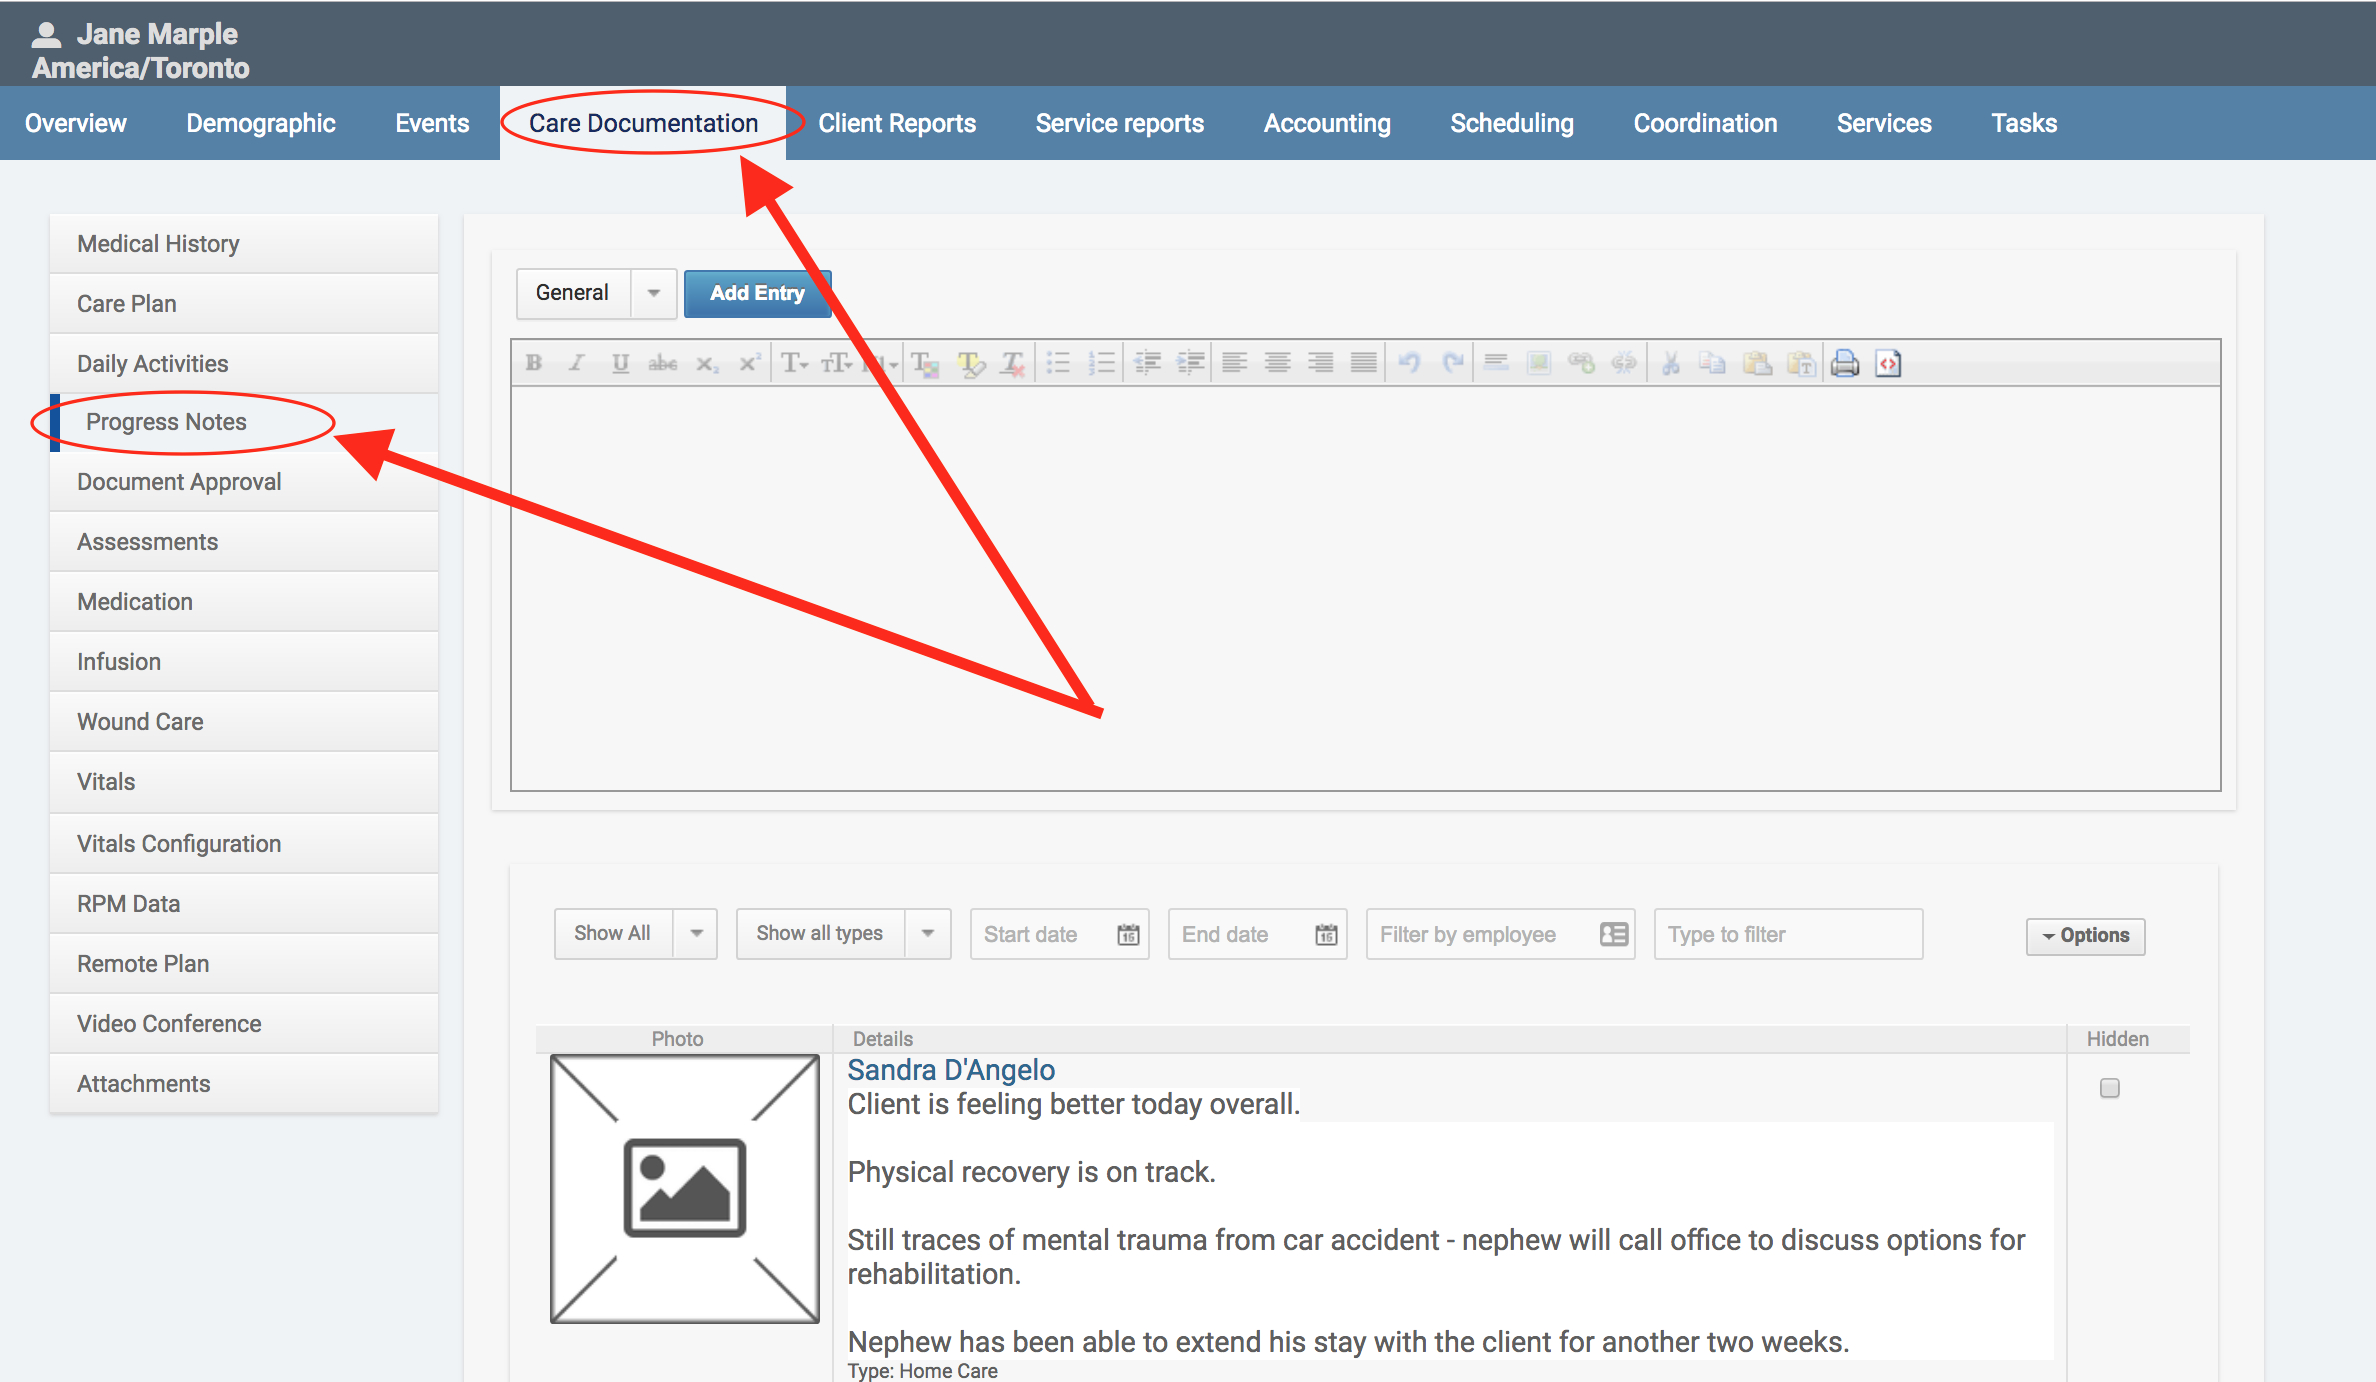Click the undo arrow icon
This screenshot has width=2376, height=1382.
(1409, 363)
